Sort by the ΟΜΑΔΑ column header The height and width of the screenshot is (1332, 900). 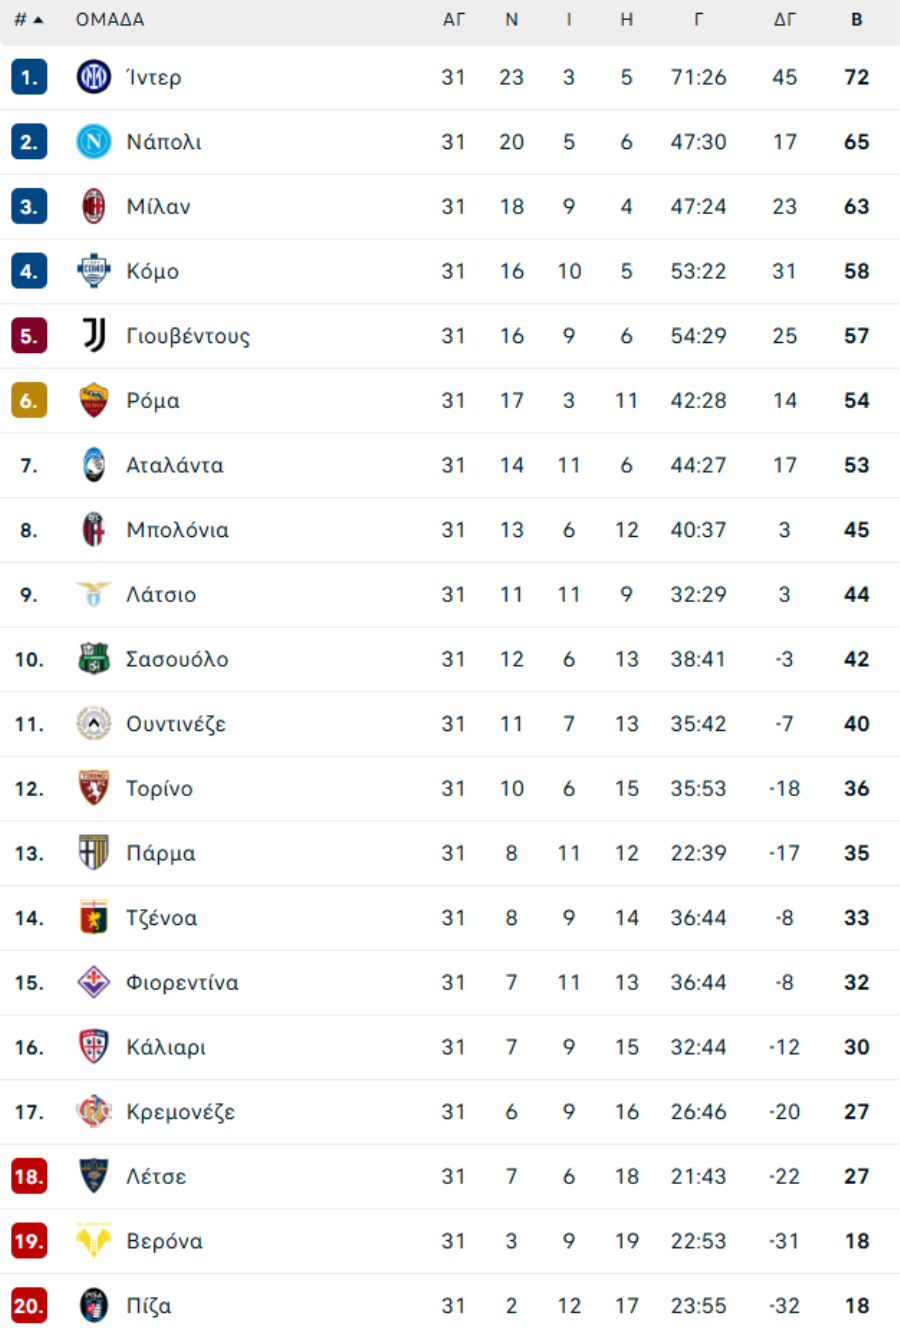click(x=110, y=20)
